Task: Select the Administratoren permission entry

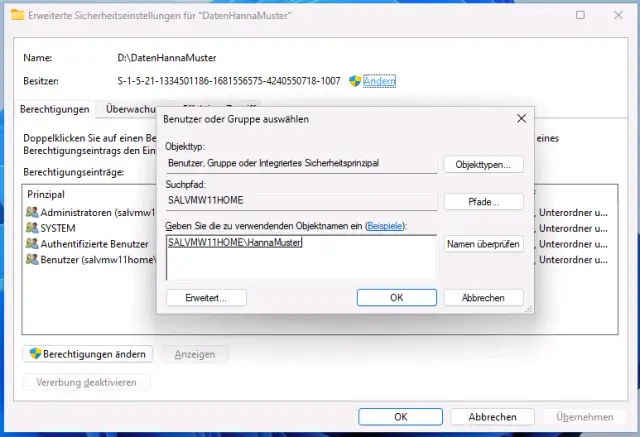Action: (x=91, y=213)
